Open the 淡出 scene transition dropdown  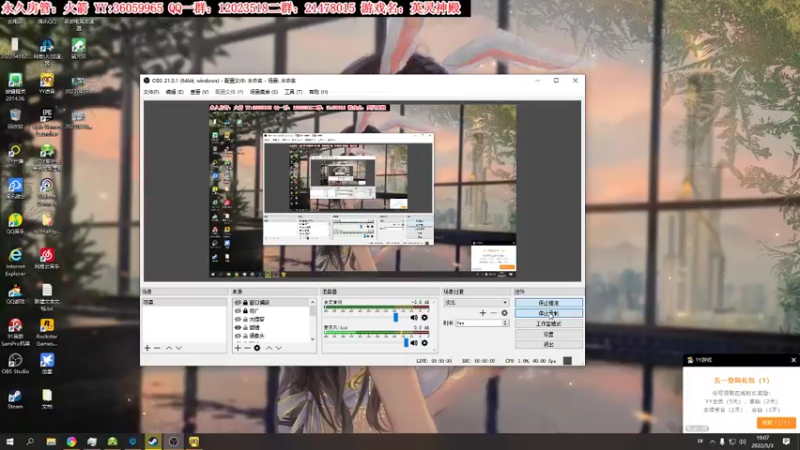coord(476,303)
